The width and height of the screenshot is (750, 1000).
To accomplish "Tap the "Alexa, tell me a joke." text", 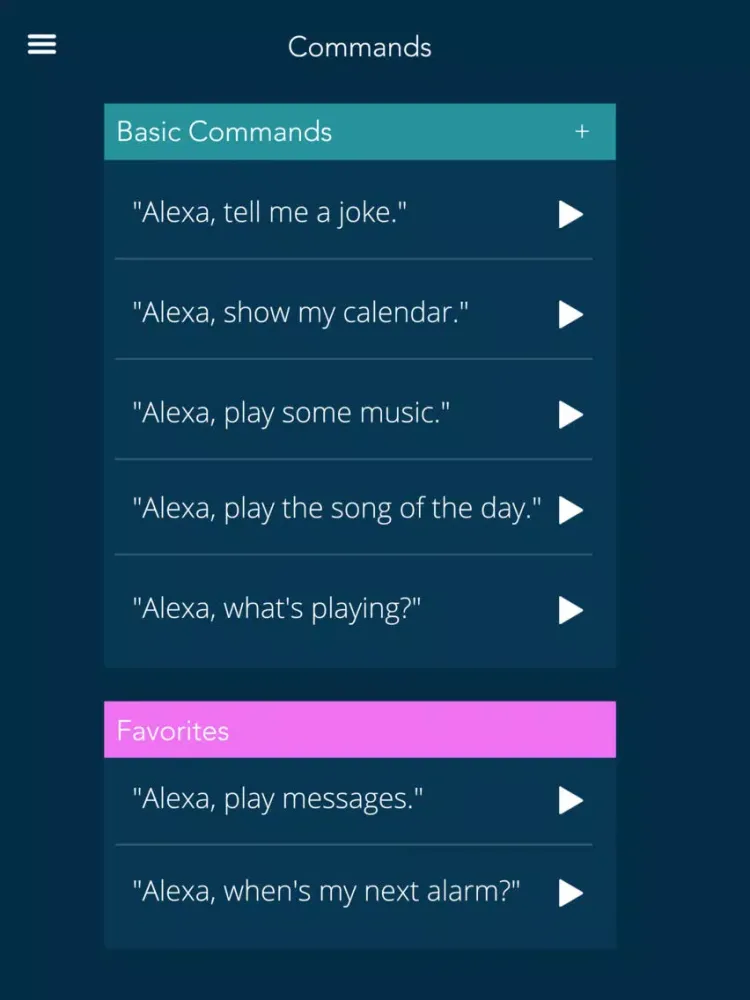I will pos(270,212).
